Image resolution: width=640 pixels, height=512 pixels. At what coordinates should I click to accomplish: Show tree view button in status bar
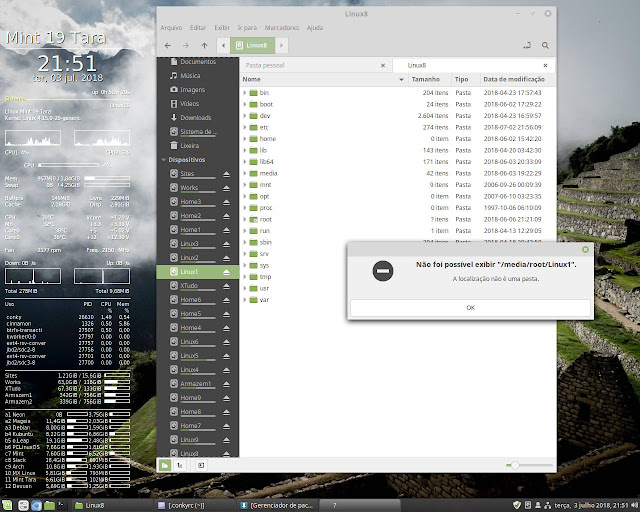(180, 465)
